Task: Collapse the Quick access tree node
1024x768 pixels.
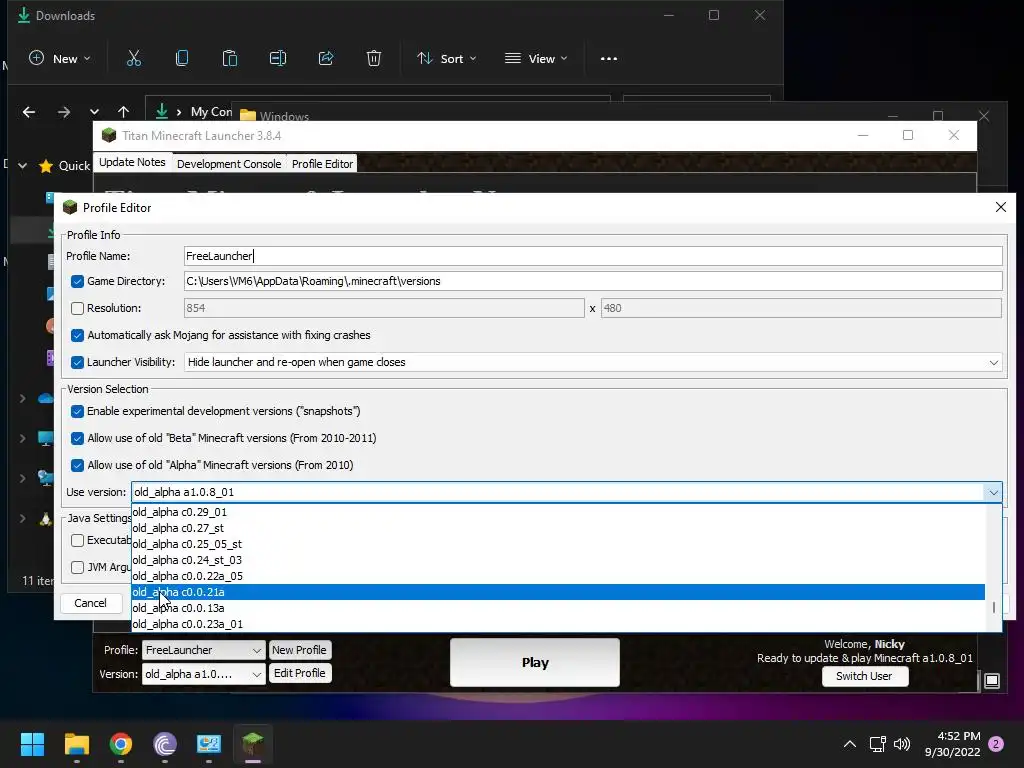Action: tap(23, 166)
